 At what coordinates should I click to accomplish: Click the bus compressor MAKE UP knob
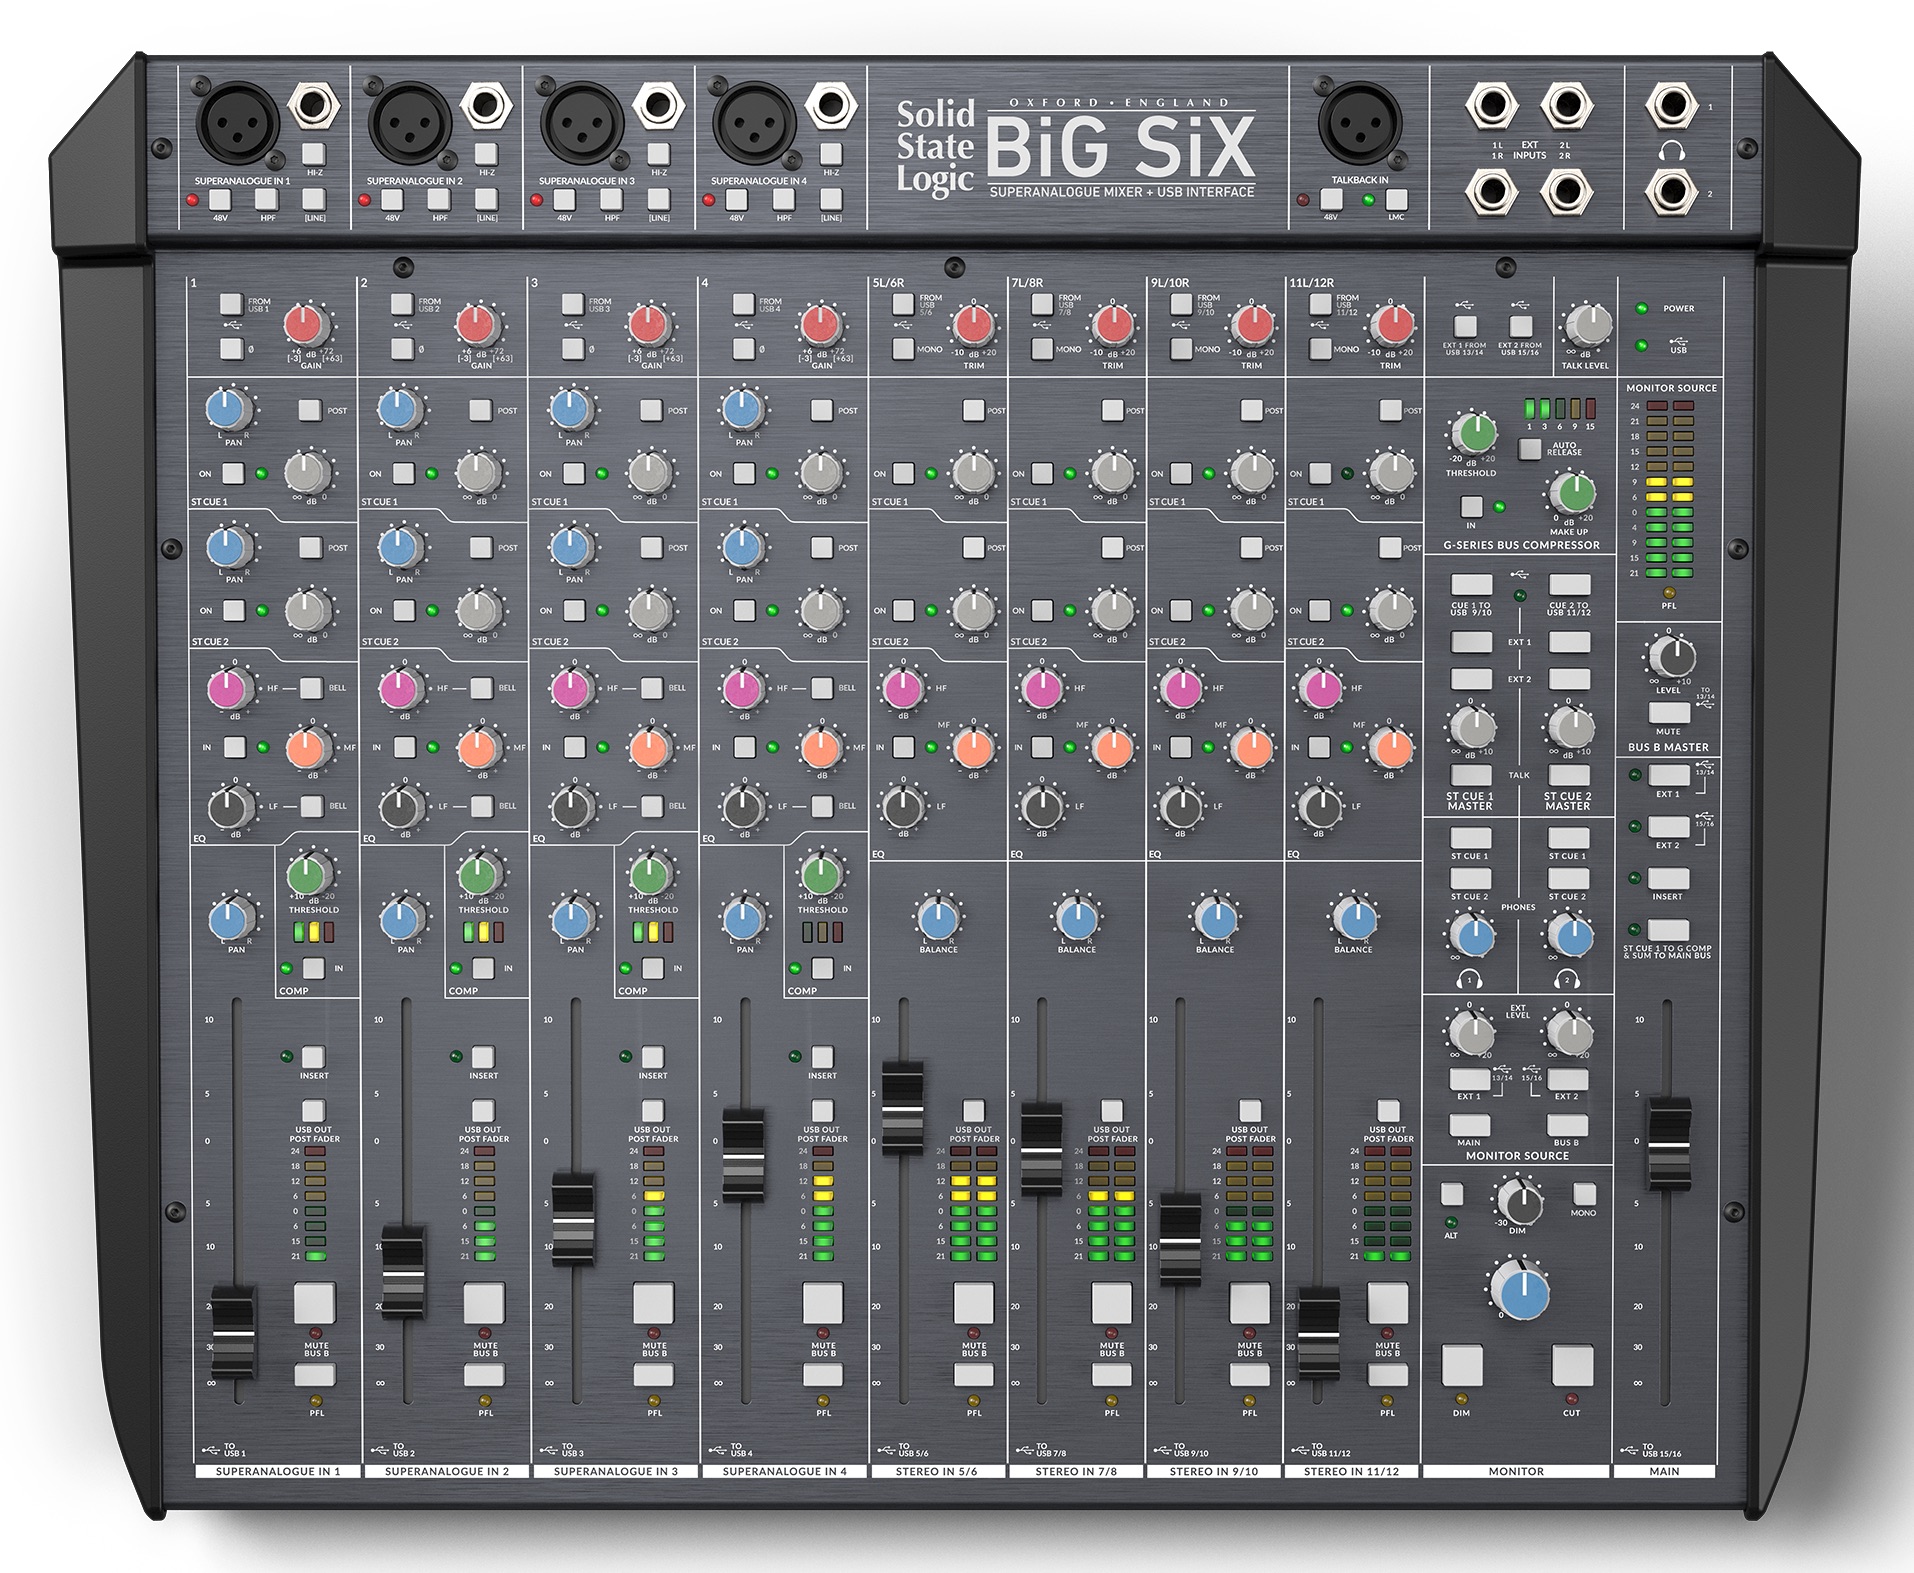coord(1575,492)
